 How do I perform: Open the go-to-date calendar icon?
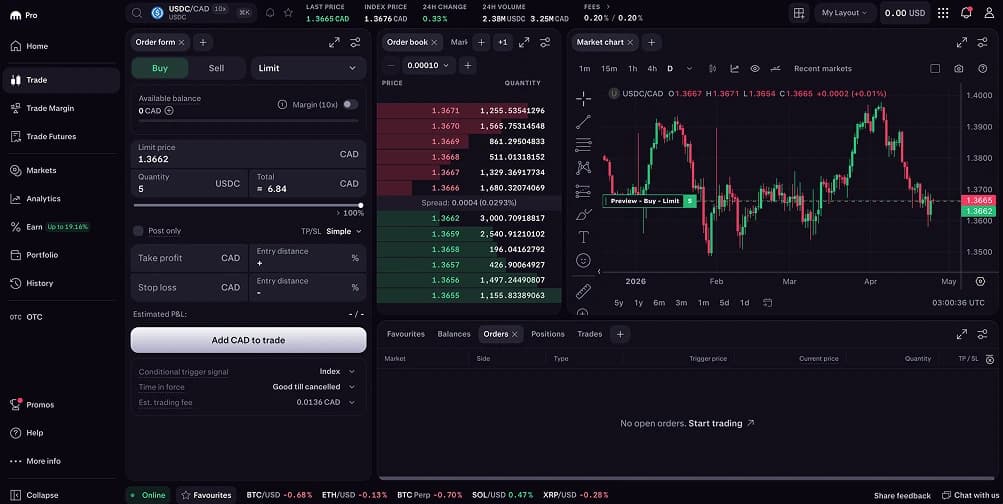click(767, 303)
